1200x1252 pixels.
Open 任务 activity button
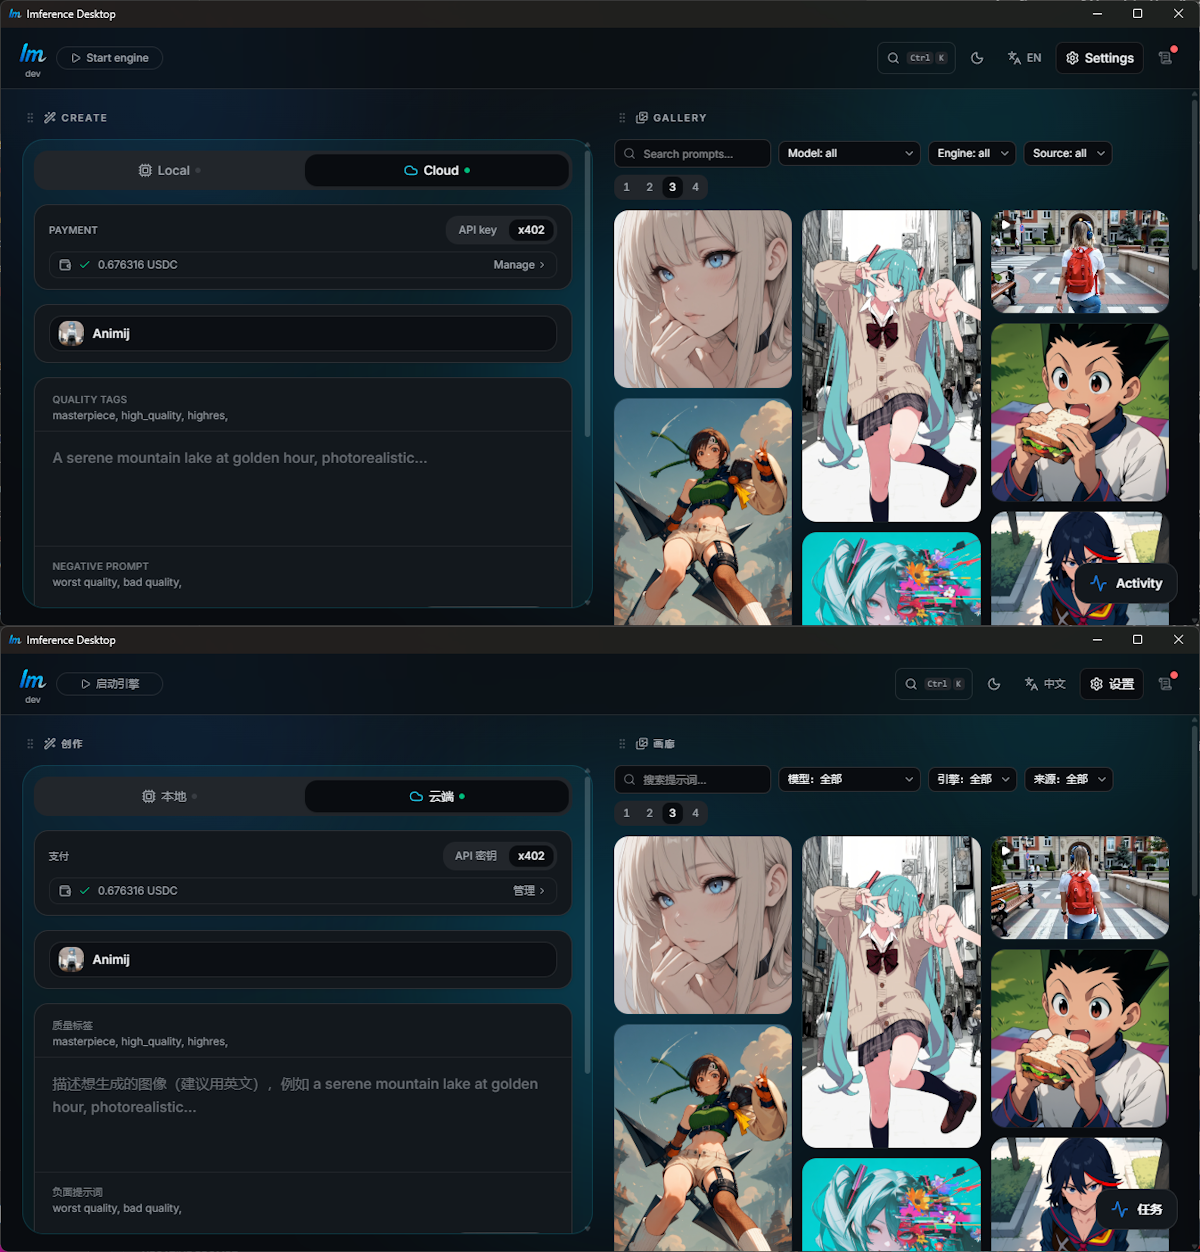[1137, 1210]
